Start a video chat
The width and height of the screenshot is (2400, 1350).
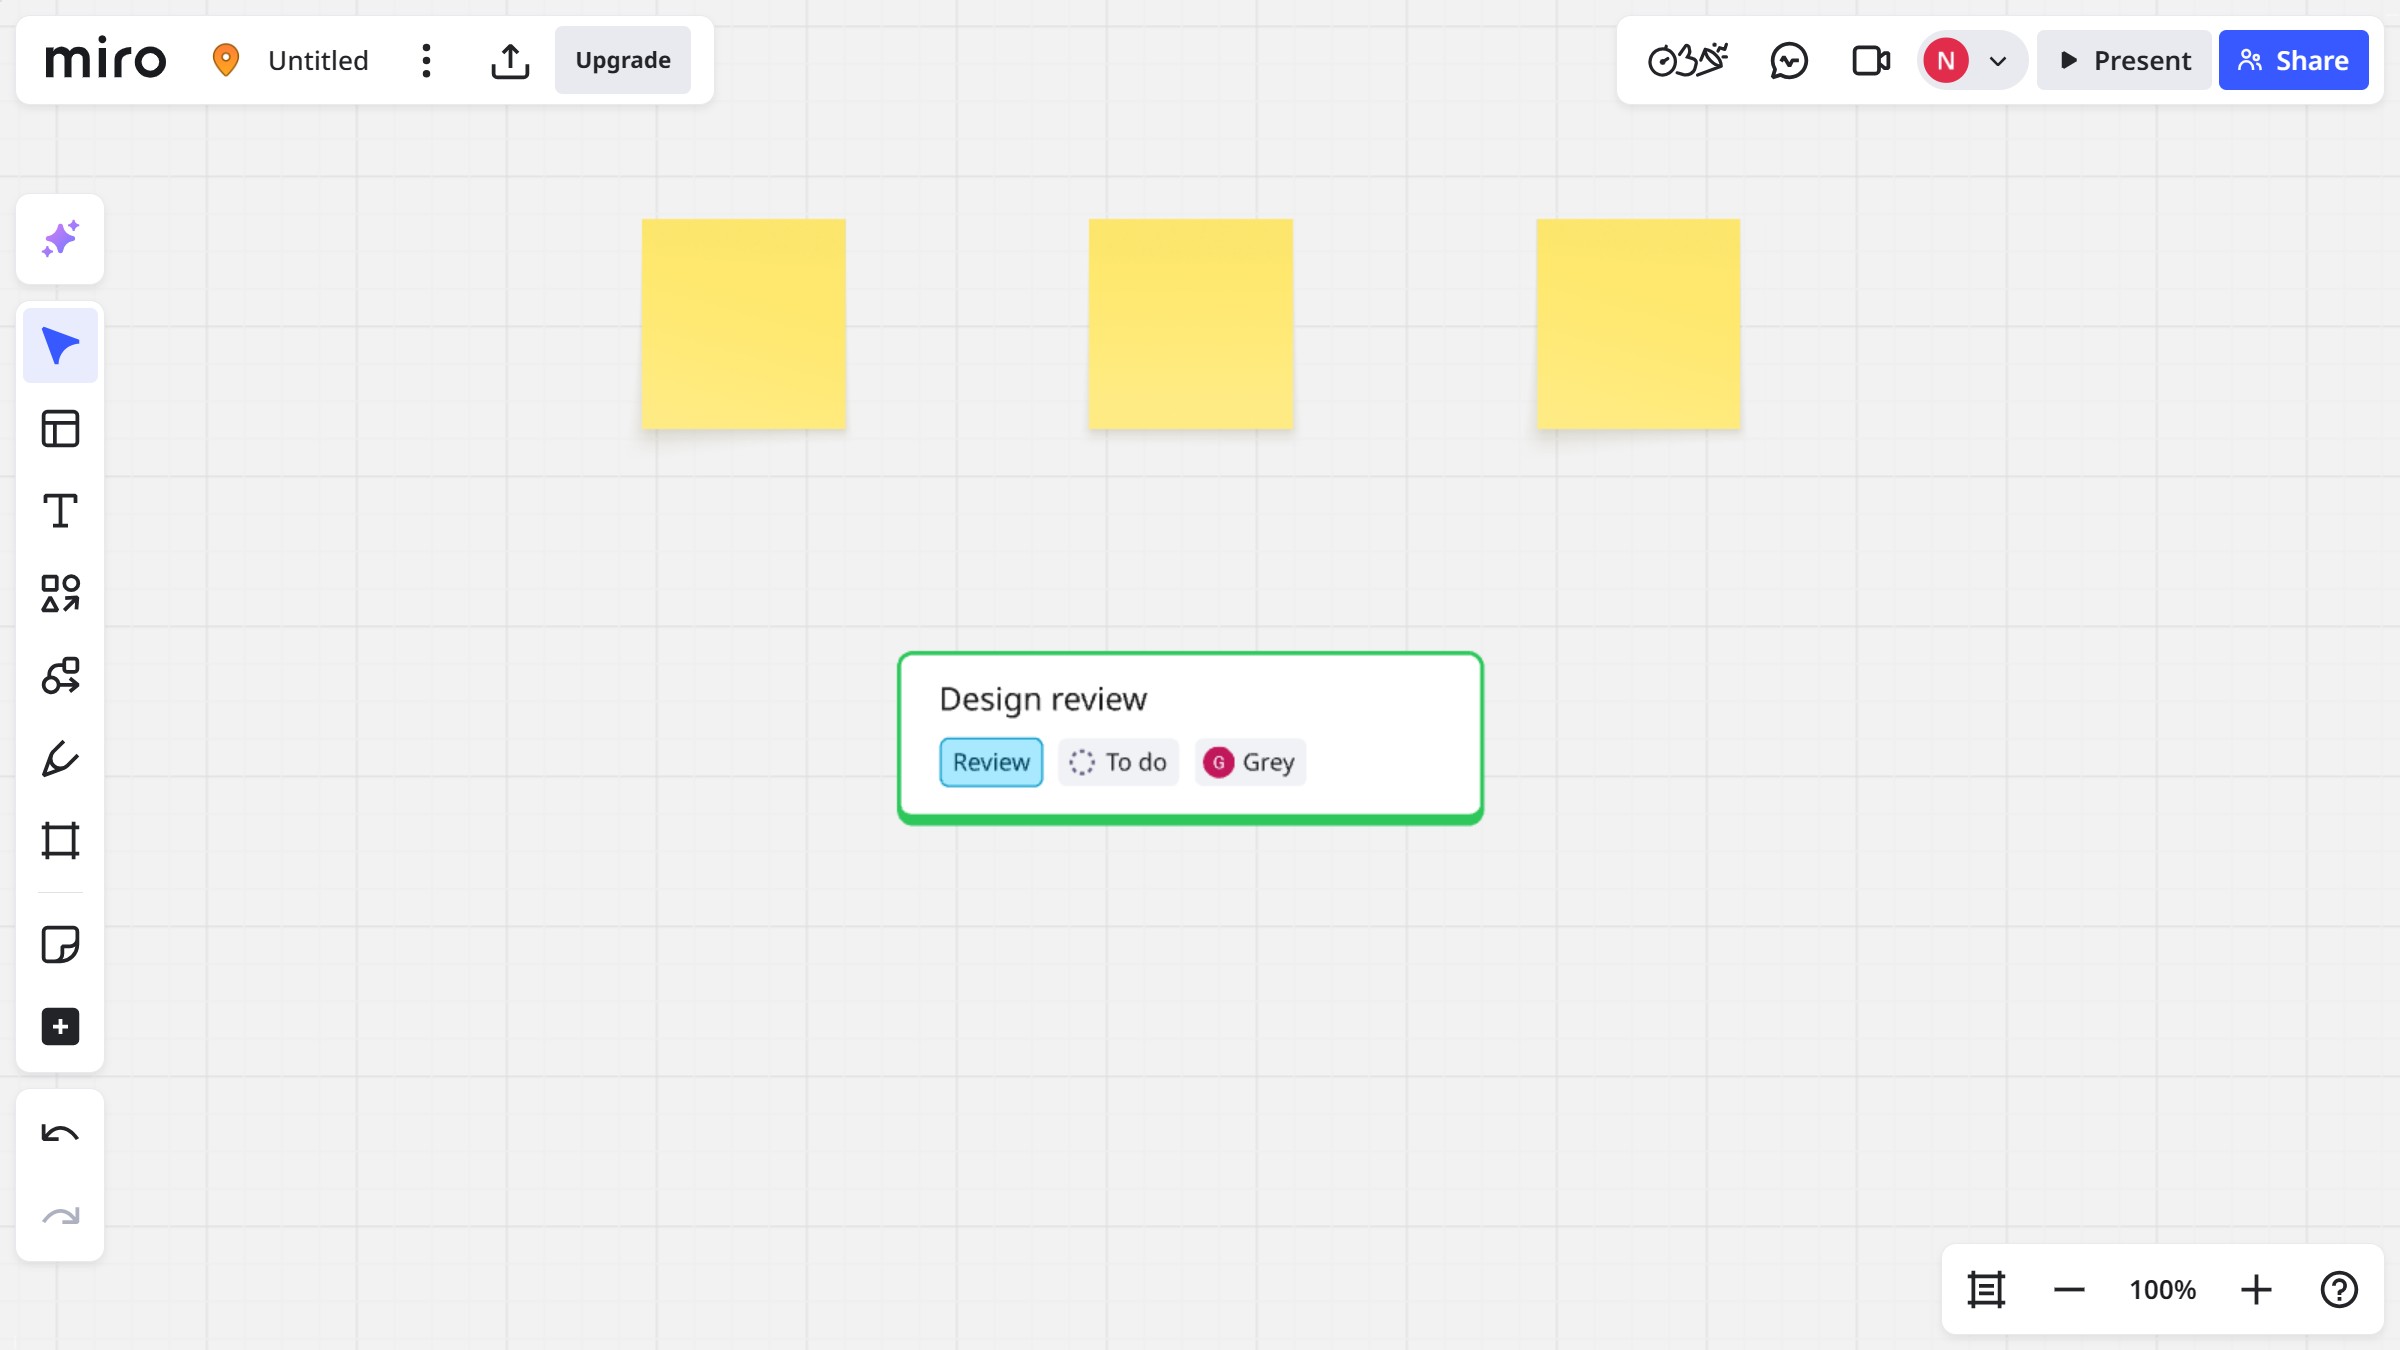(1869, 60)
